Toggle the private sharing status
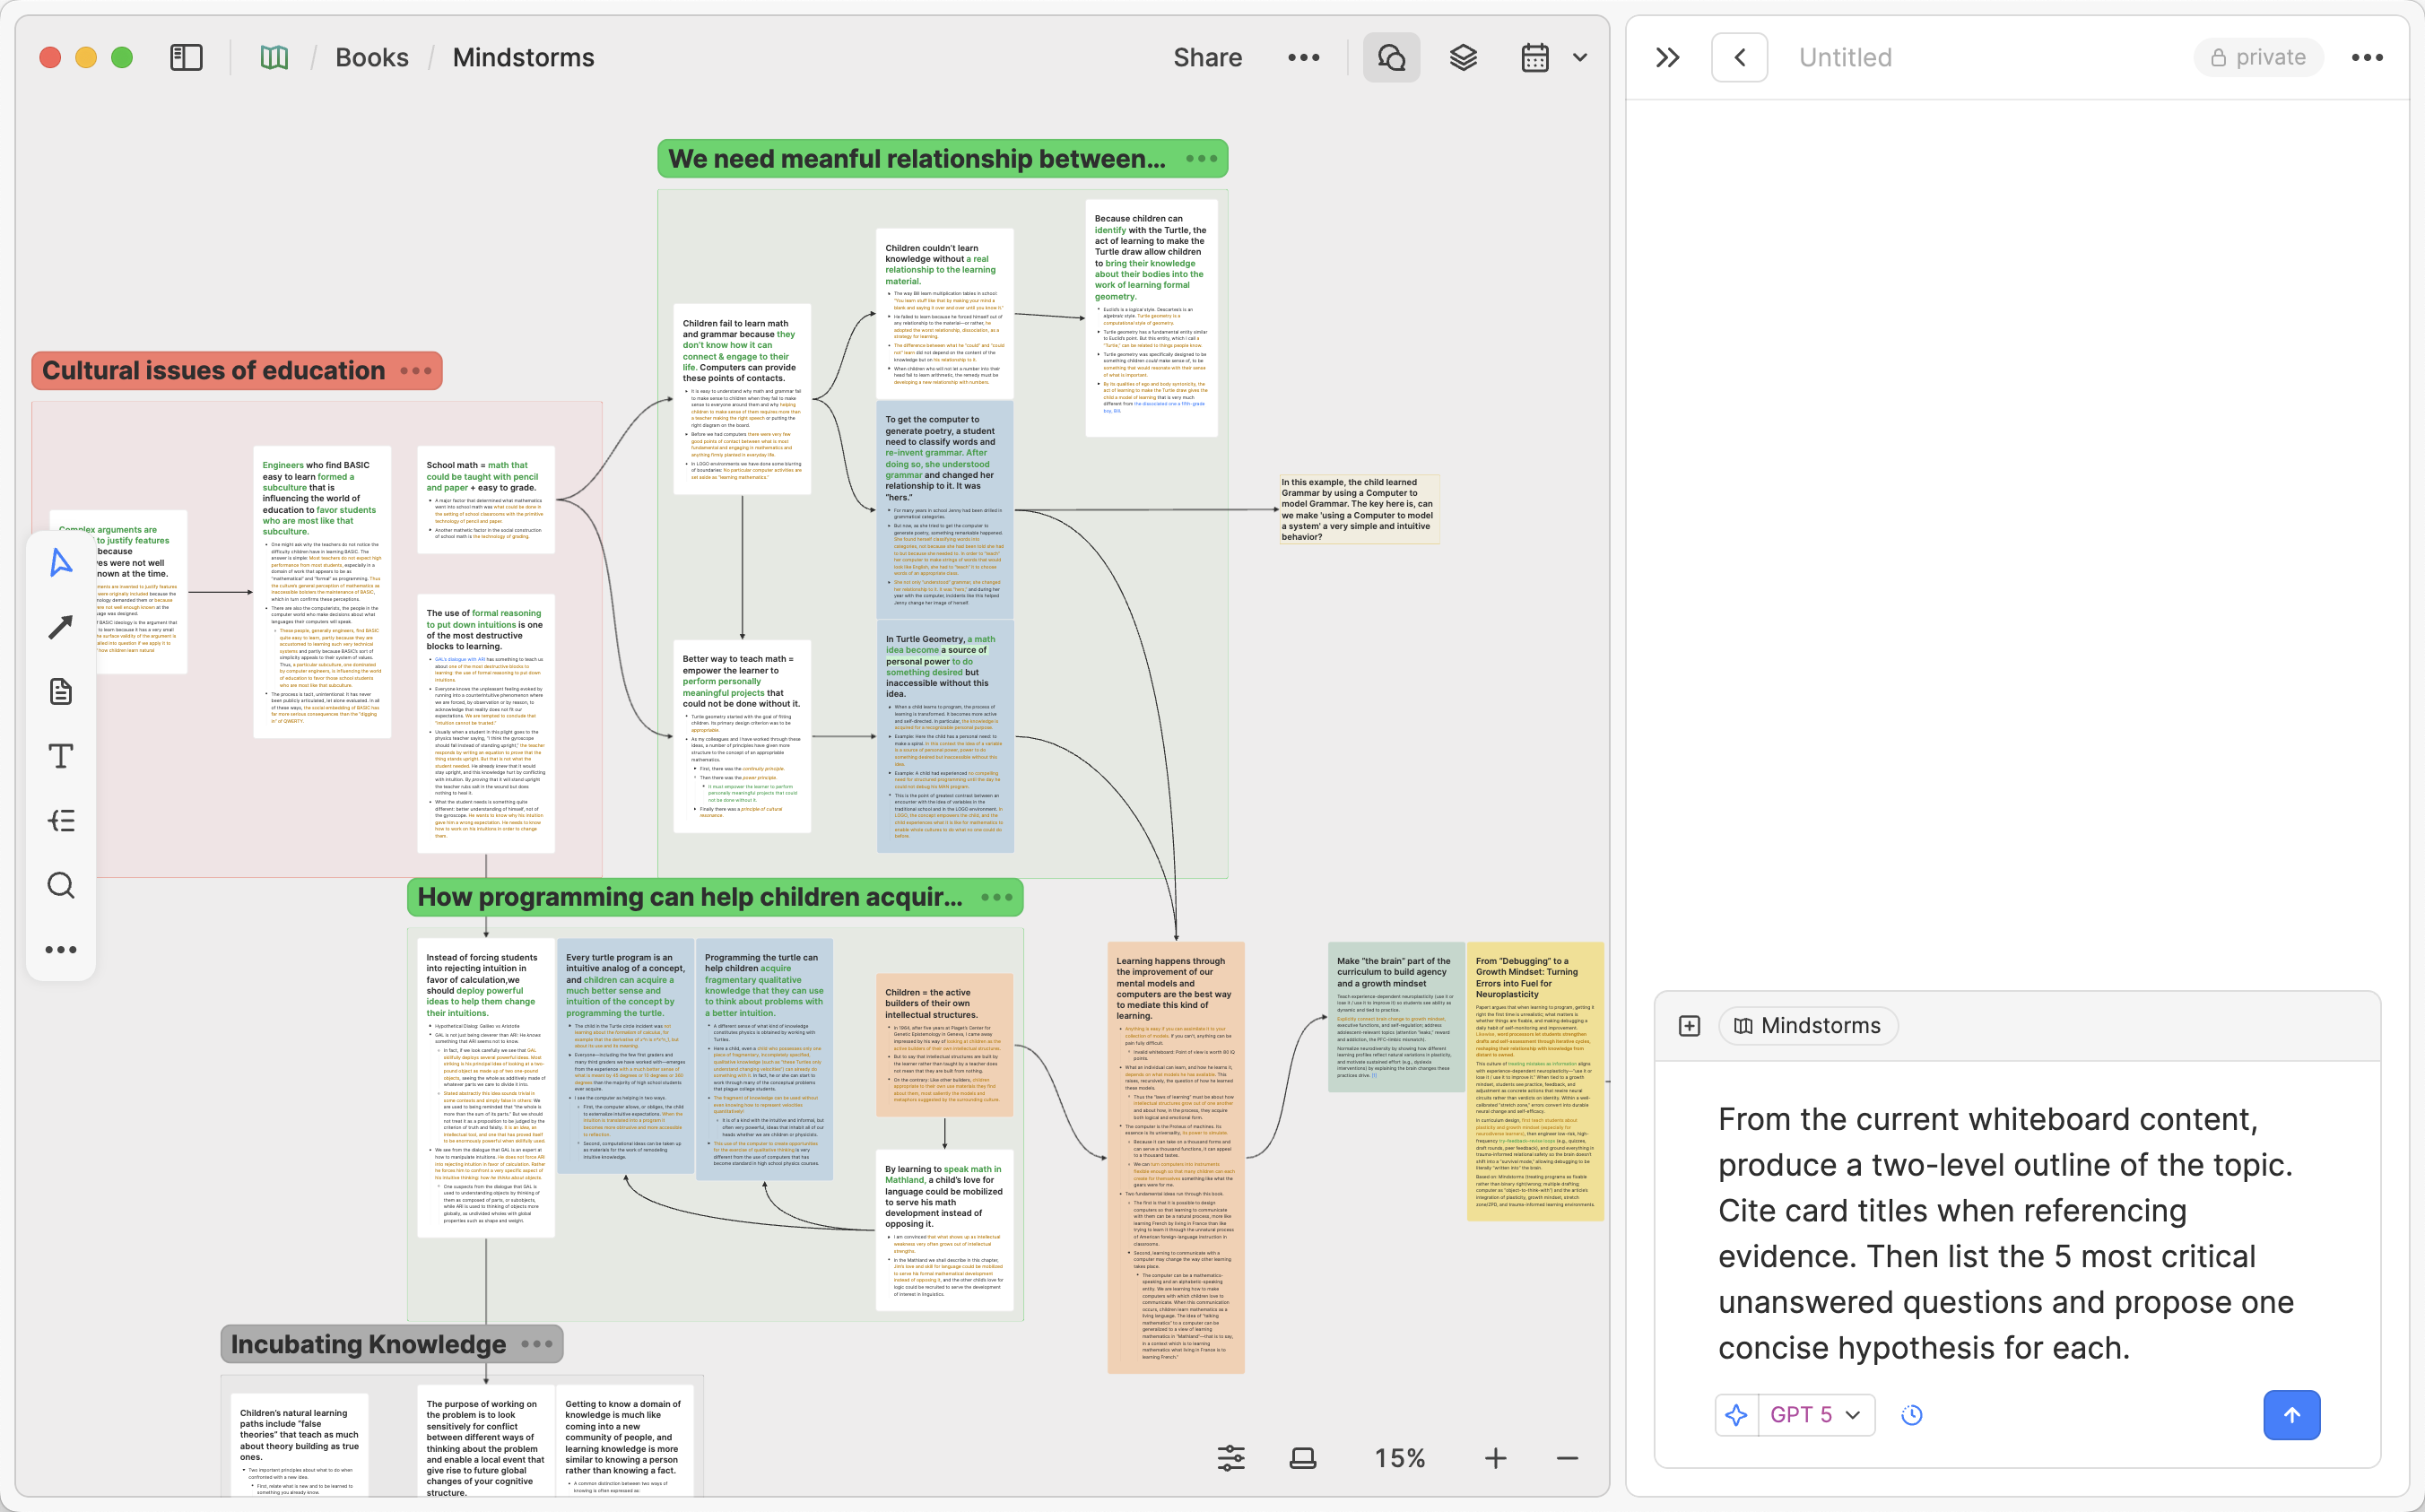This screenshot has width=2425, height=1512. point(2257,57)
